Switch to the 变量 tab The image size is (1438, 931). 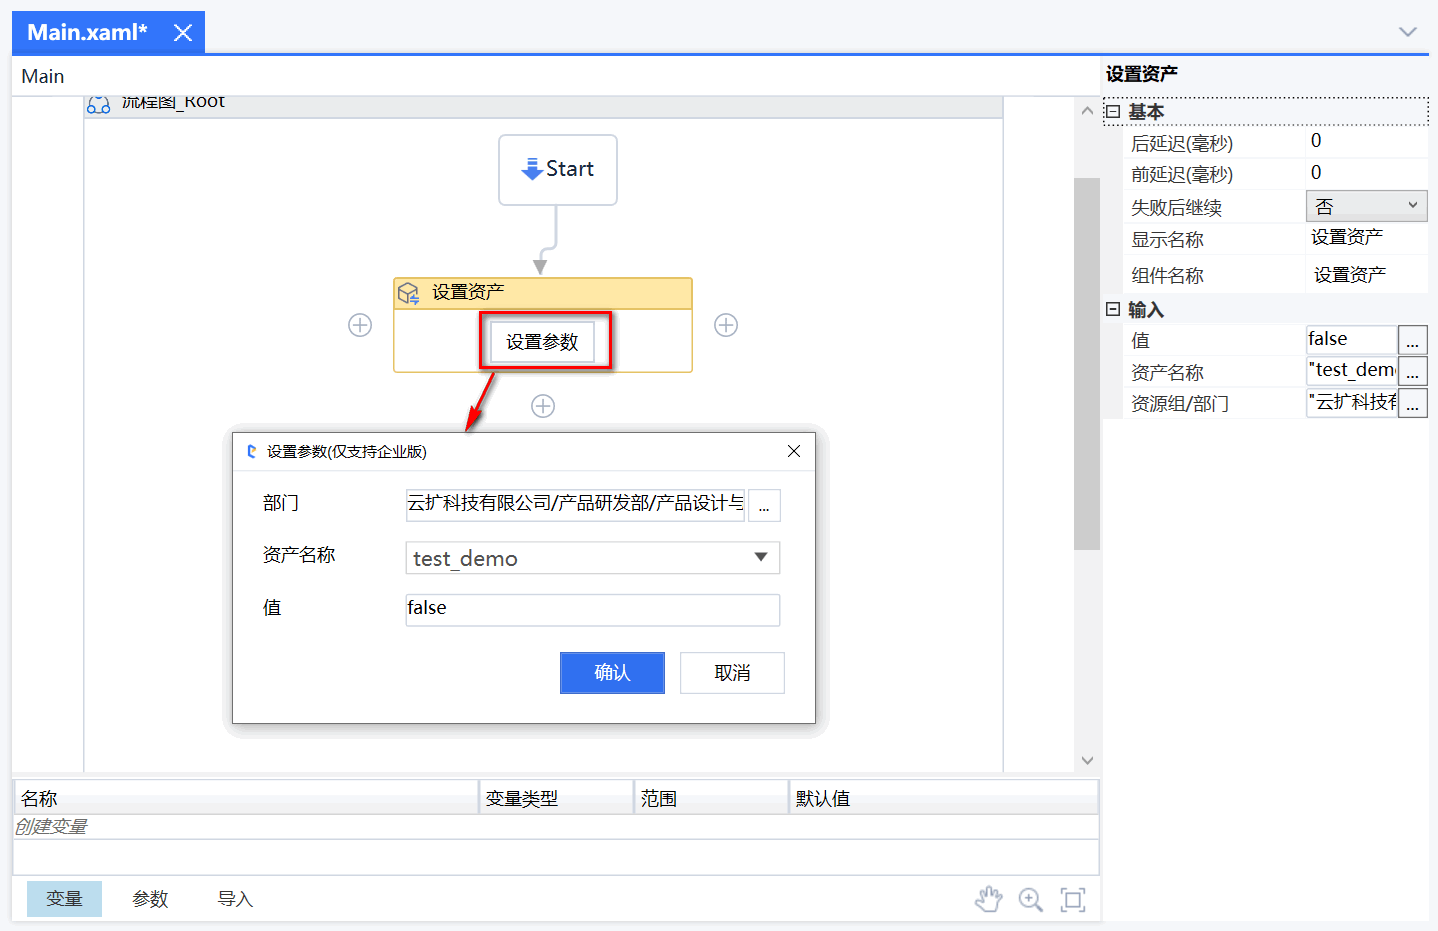pos(64,899)
